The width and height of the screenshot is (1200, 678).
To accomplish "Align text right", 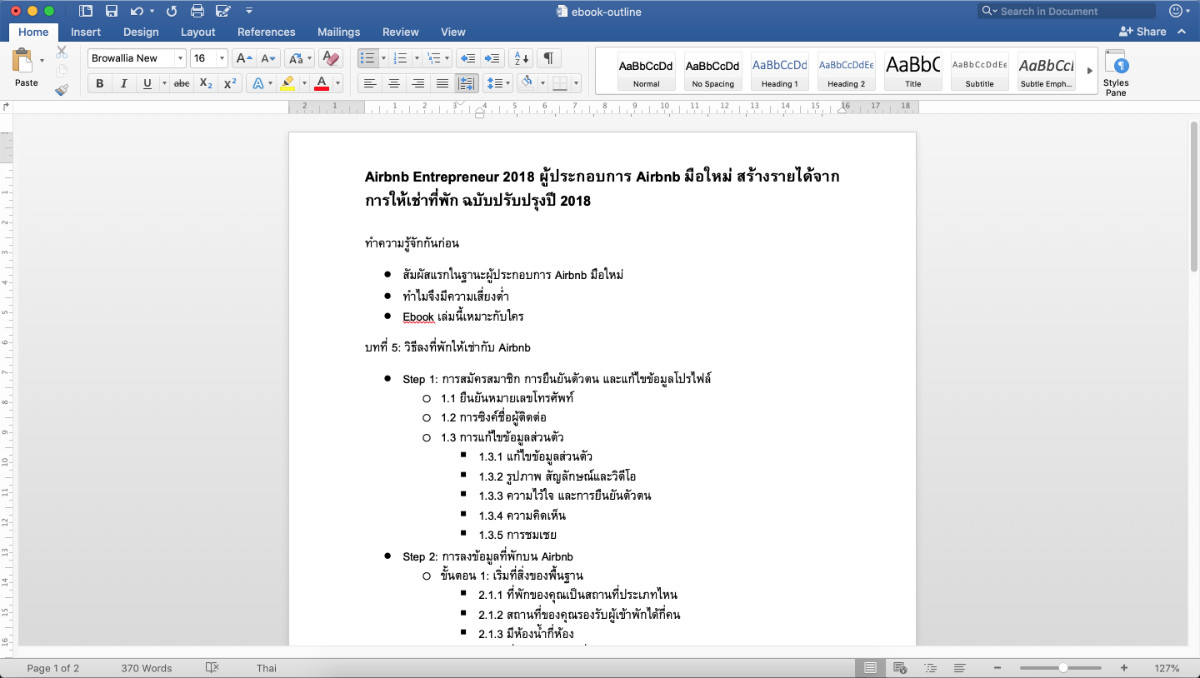I will tap(418, 83).
